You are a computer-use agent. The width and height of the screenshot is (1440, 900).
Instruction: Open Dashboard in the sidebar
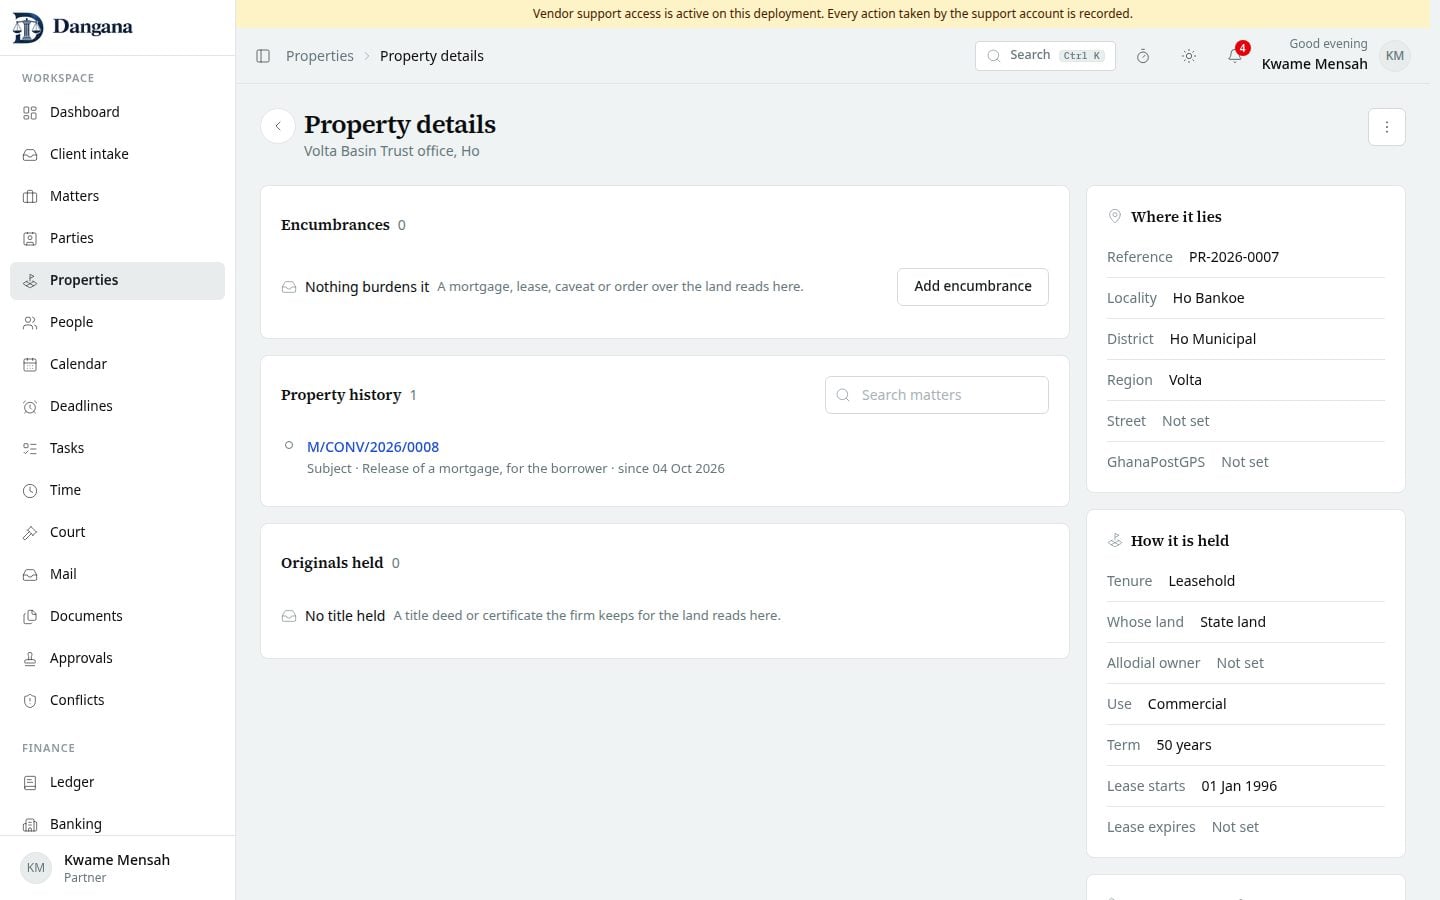click(117, 112)
